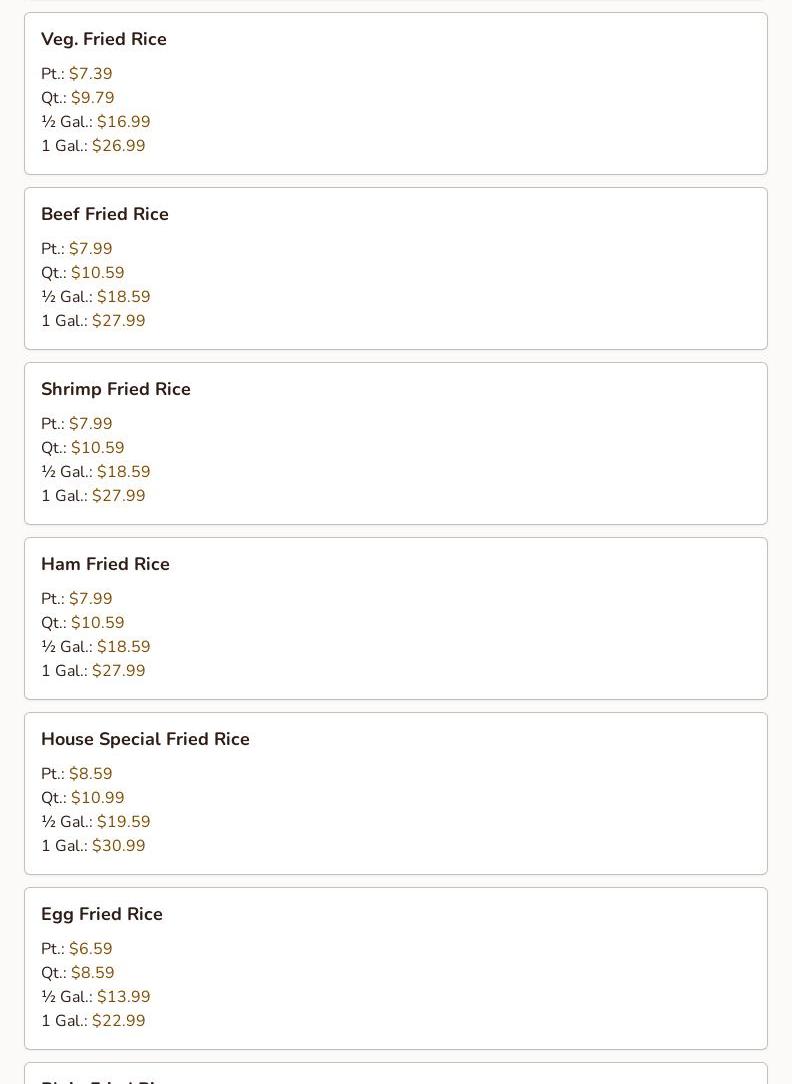
Task: Open the Ham Fried Rice item title
Action: tap(105, 564)
